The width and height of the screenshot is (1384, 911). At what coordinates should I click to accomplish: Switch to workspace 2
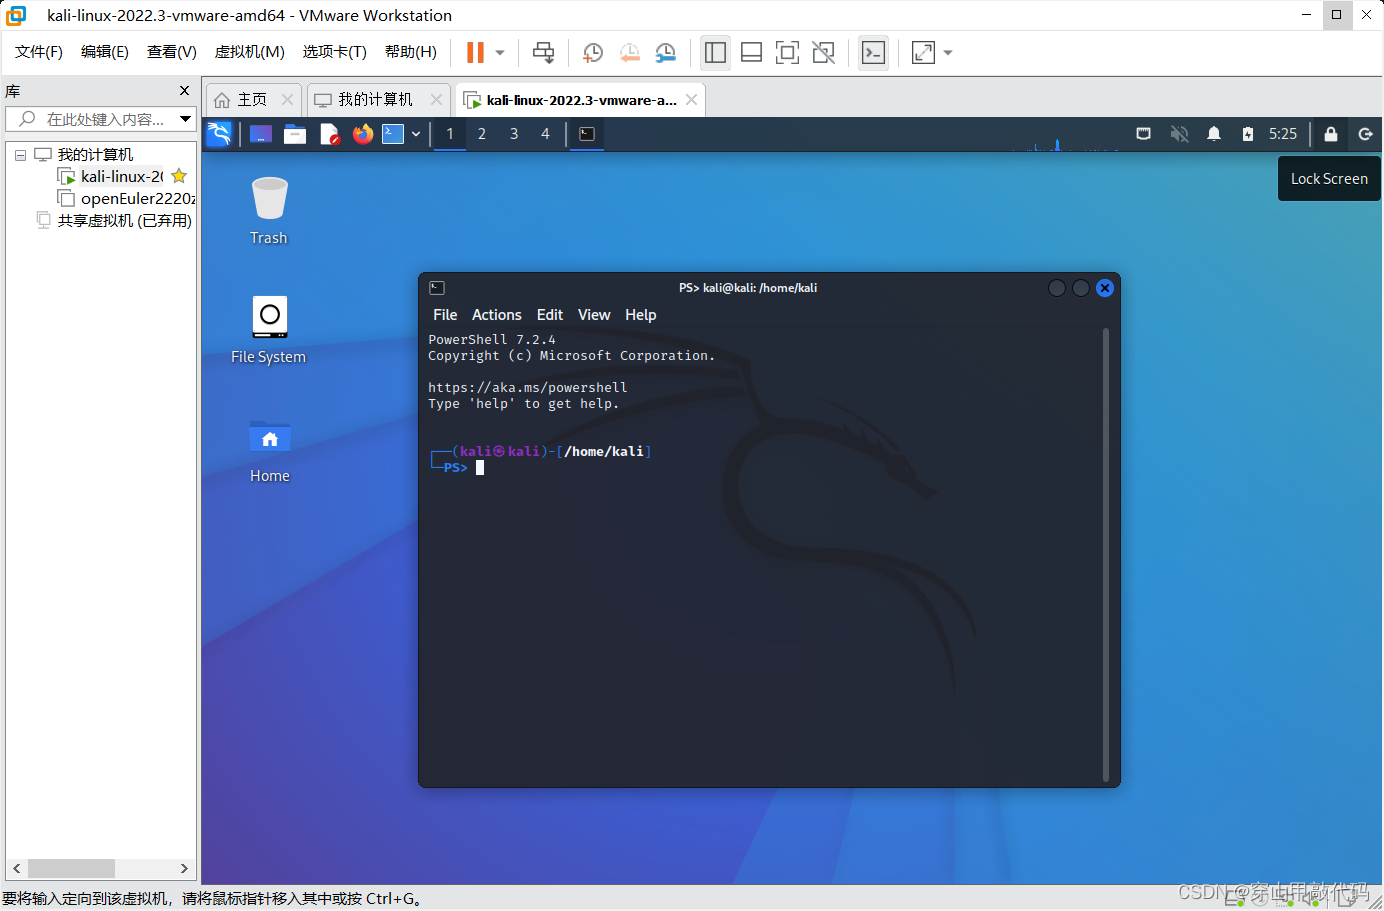click(x=482, y=134)
